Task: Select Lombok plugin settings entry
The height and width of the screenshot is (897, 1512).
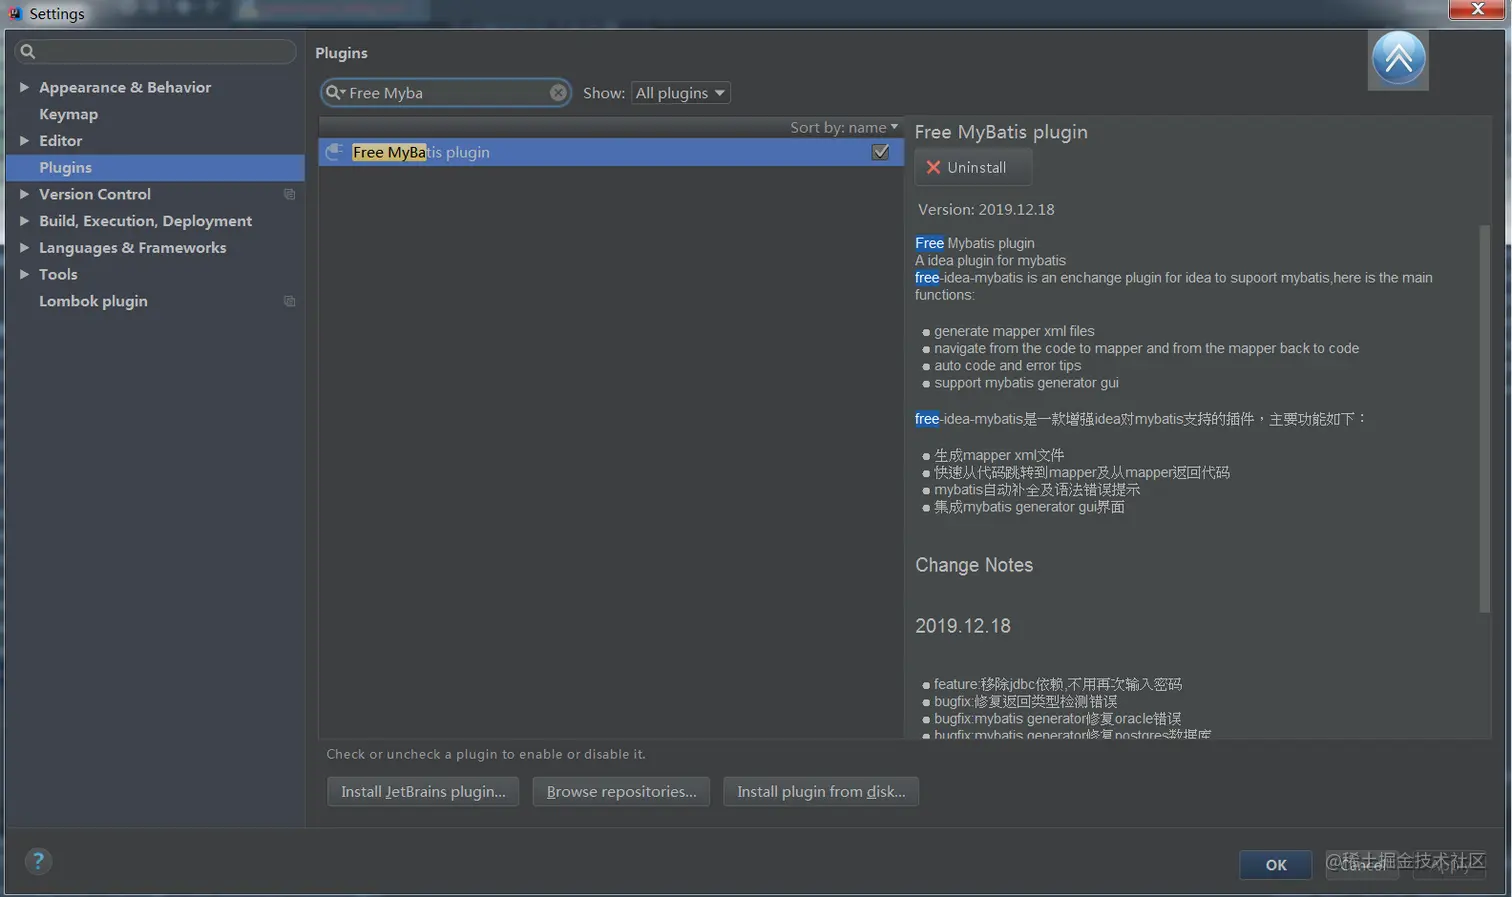Action: tap(93, 301)
